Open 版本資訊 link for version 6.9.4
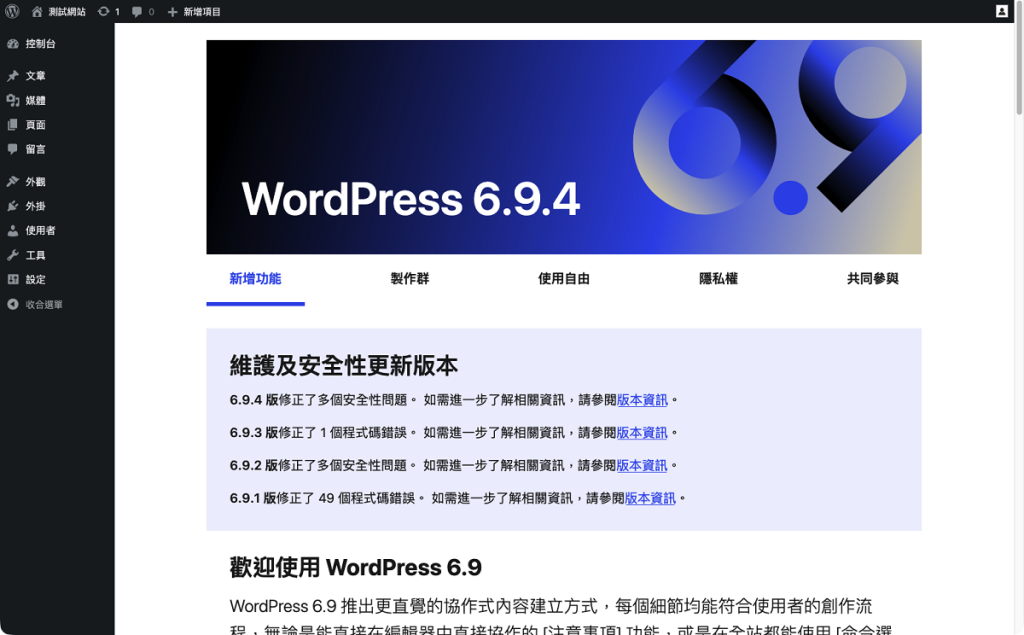 click(642, 400)
